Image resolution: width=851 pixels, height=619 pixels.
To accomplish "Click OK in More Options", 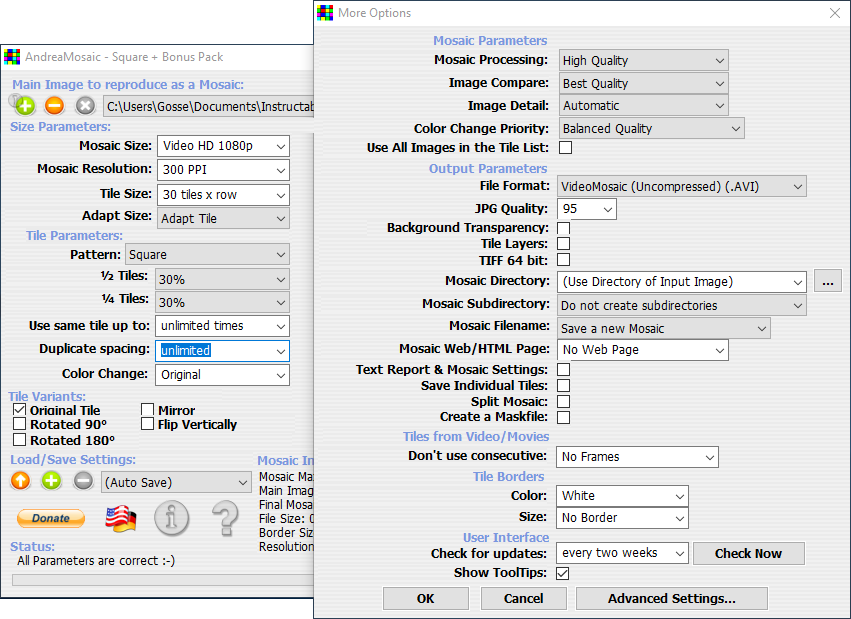I will click(426, 598).
